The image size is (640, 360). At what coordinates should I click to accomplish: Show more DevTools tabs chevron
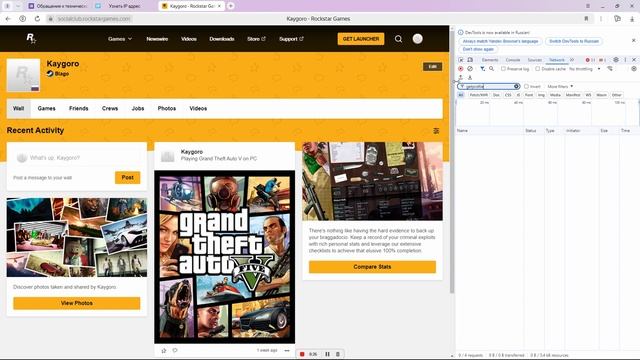point(572,60)
